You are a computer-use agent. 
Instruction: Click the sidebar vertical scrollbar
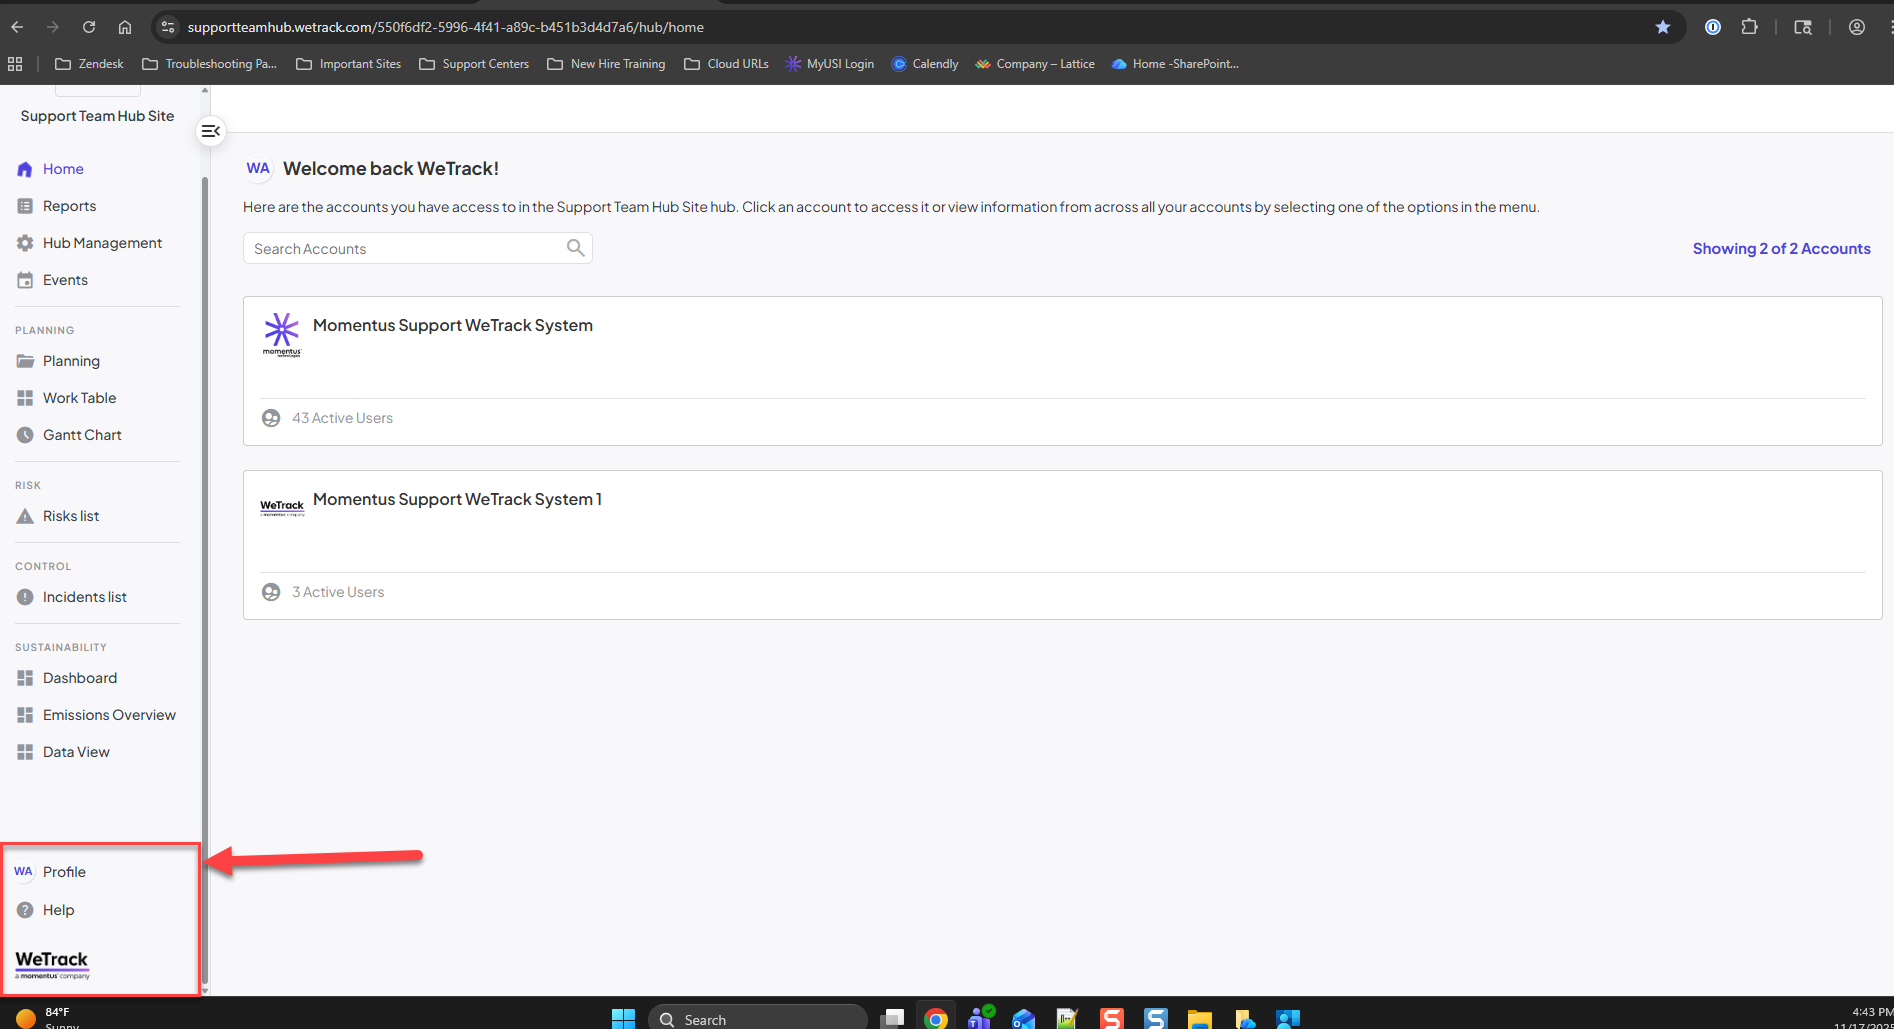pyautogui.click(x=205, y=580)
